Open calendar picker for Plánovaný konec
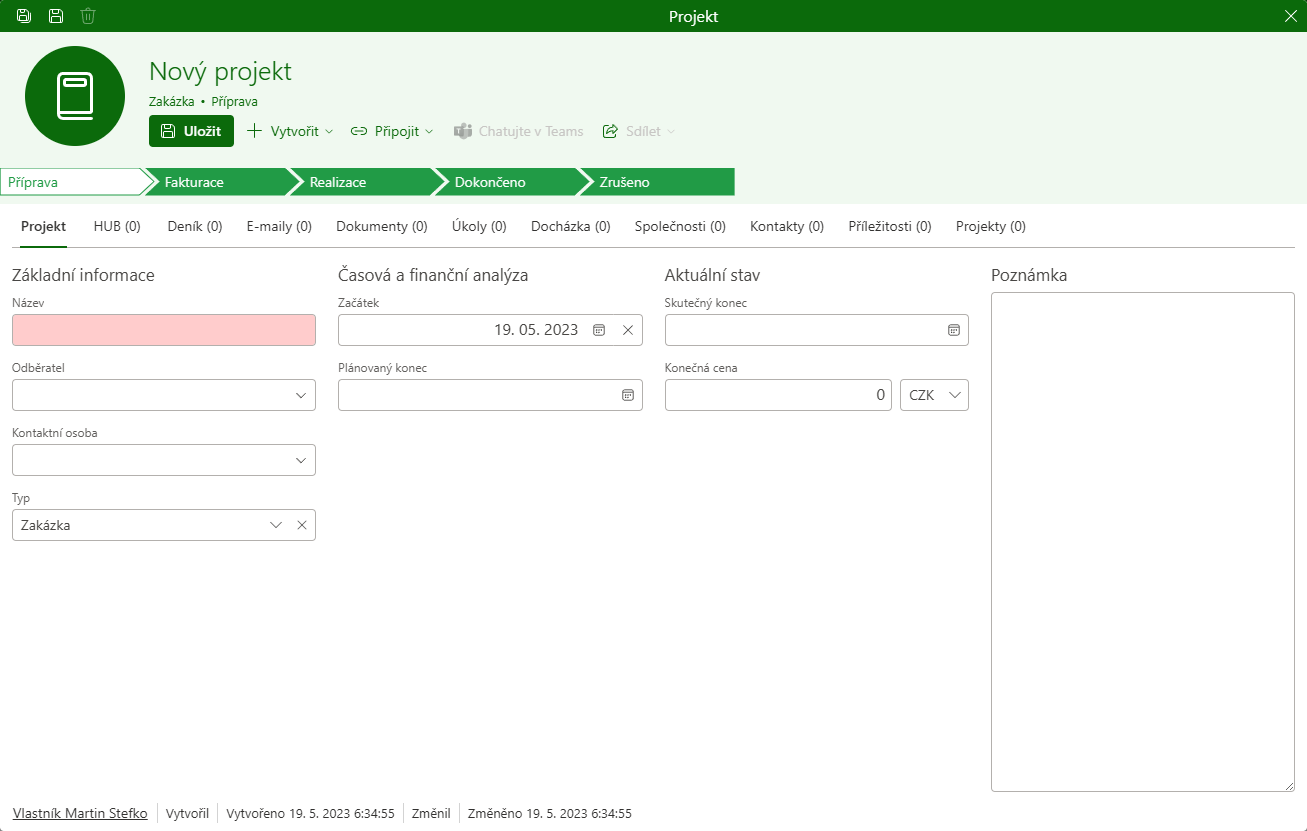Image resolution: width=1307 pixels, height=831 pixels. point(628,395)
